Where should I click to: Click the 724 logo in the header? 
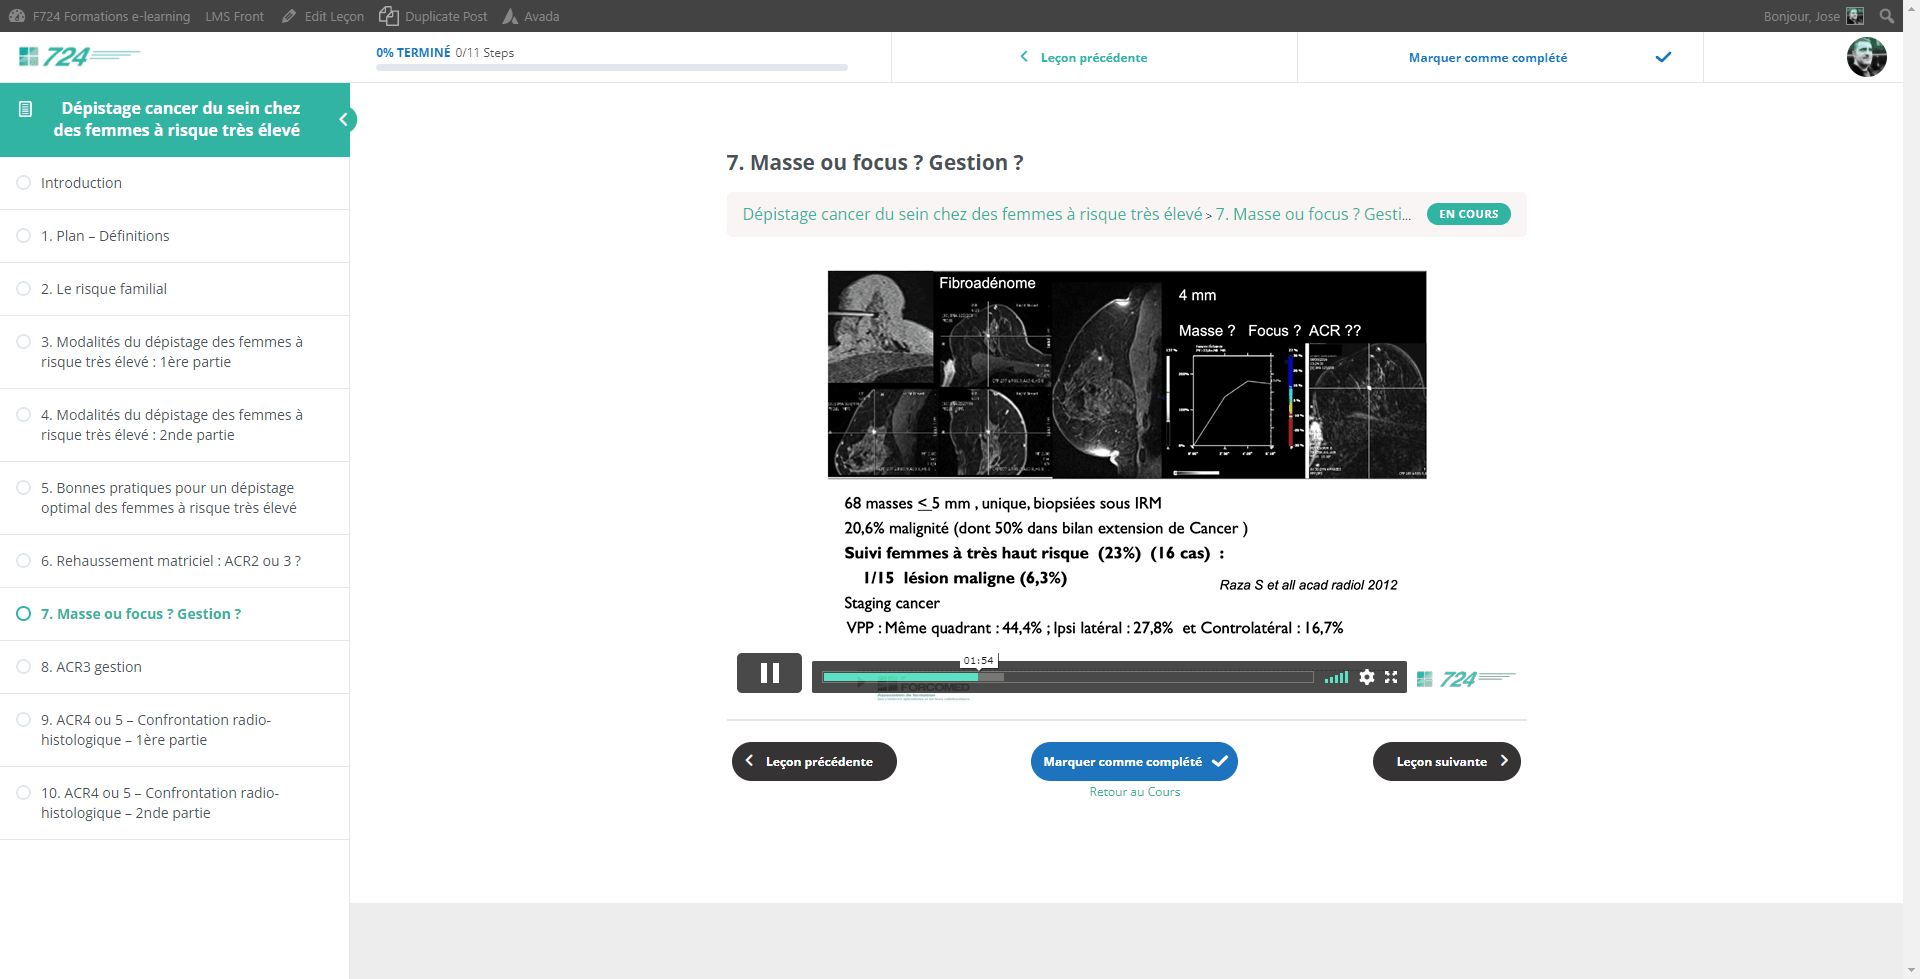(x=79, y=57)
